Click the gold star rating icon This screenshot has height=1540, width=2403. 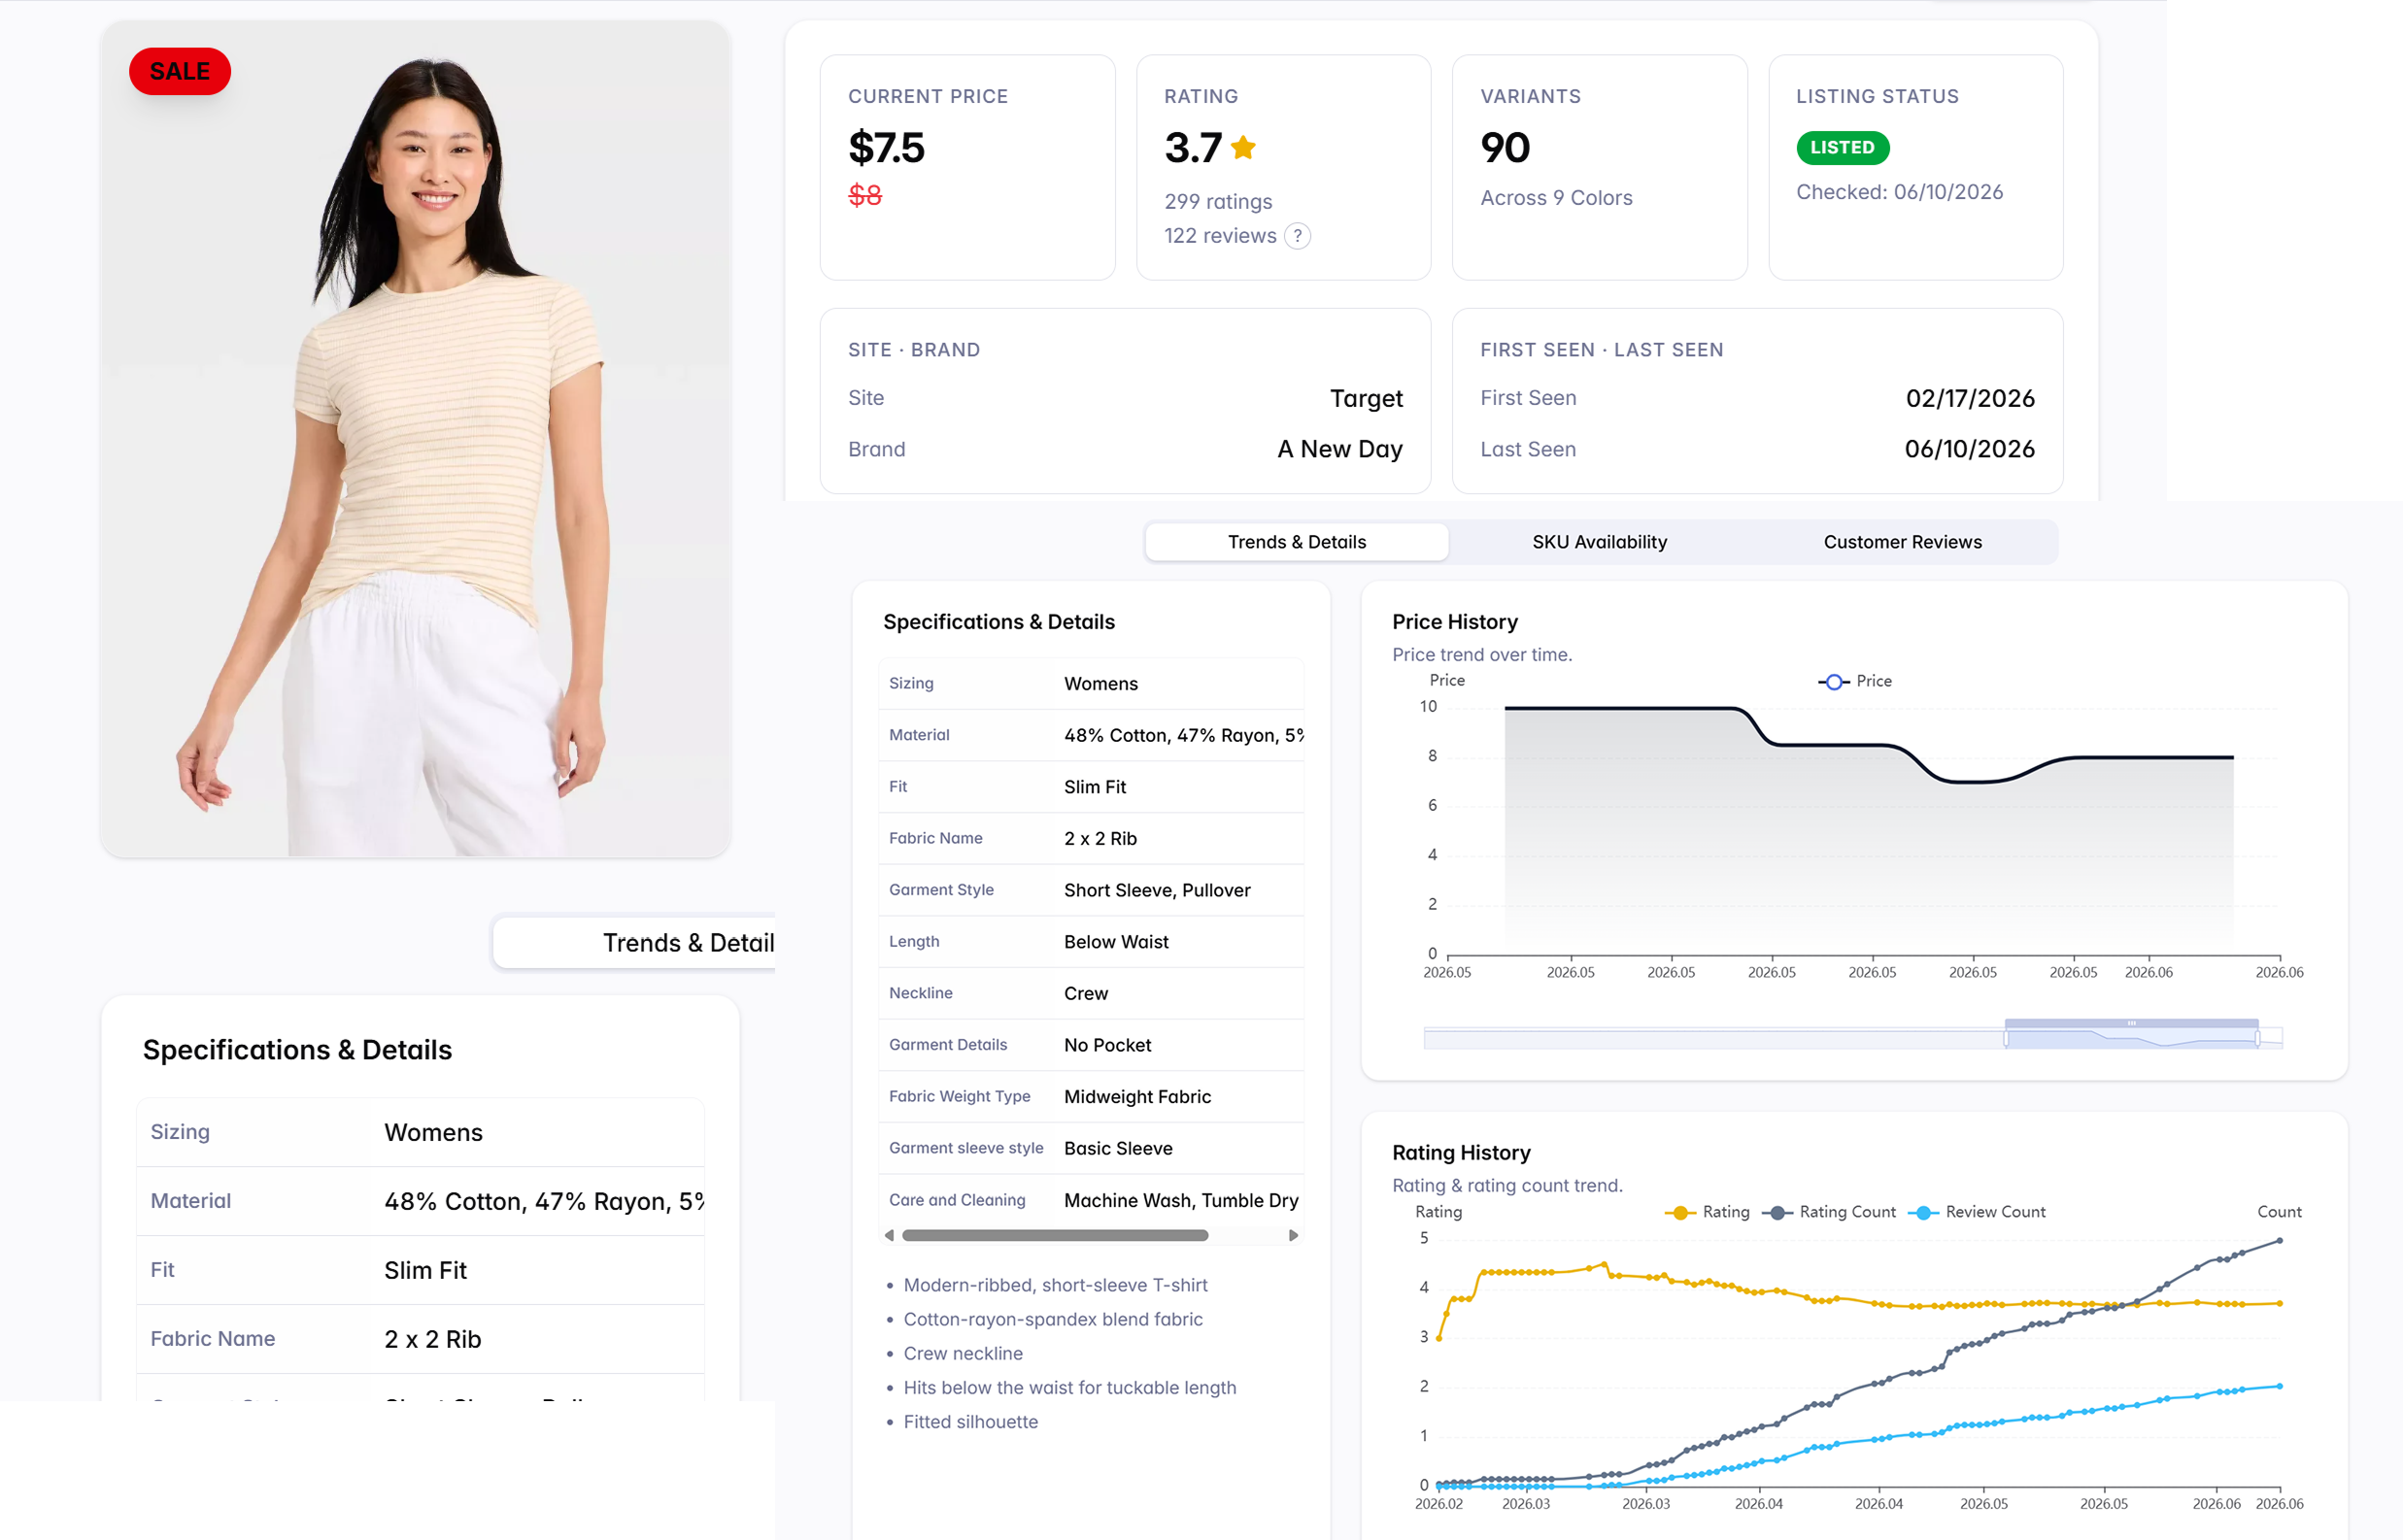click(x=1243, y=147)
